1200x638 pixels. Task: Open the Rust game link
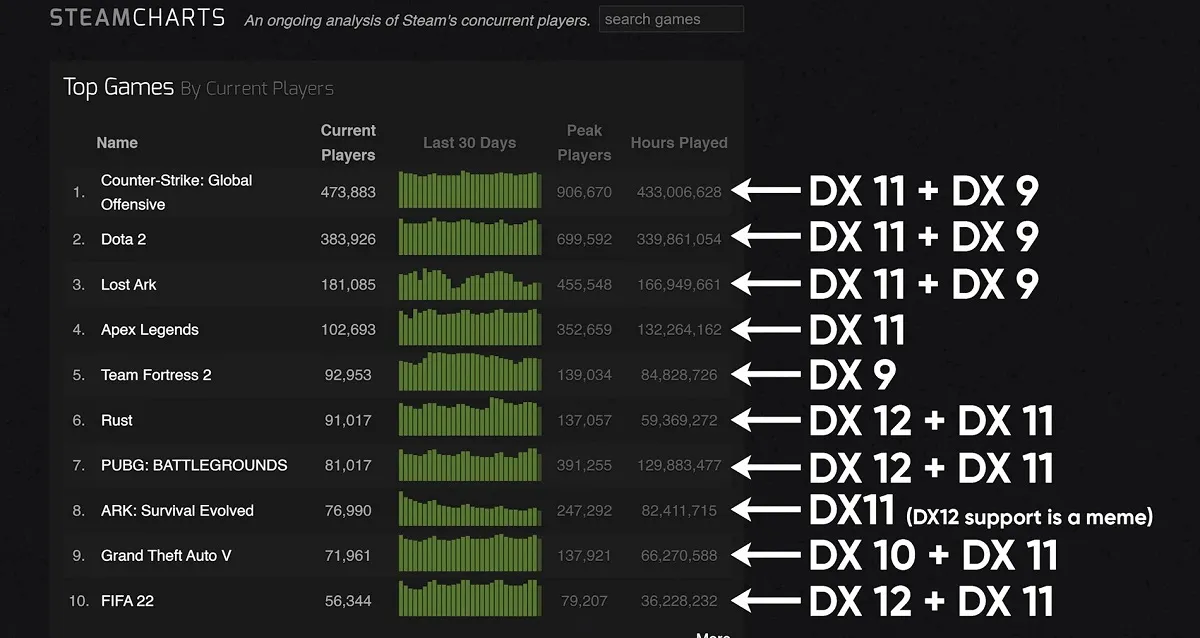coord(117,420)
